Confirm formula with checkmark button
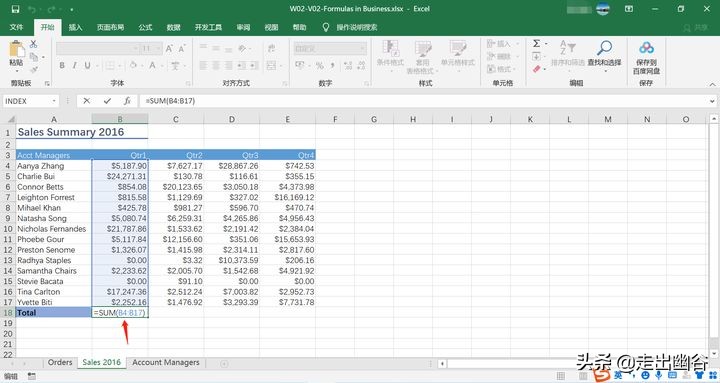 [107, 101]
